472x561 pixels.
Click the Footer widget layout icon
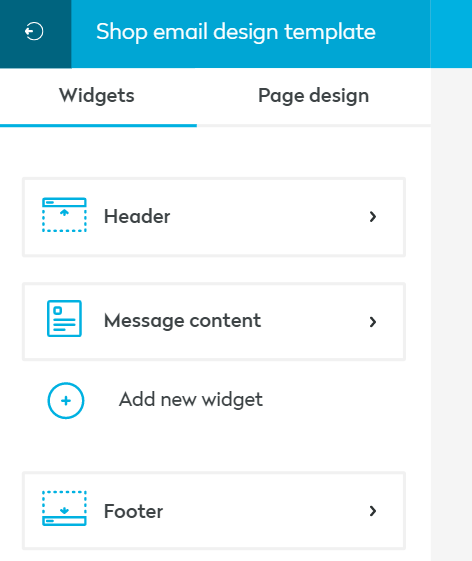tap(64, 508)
